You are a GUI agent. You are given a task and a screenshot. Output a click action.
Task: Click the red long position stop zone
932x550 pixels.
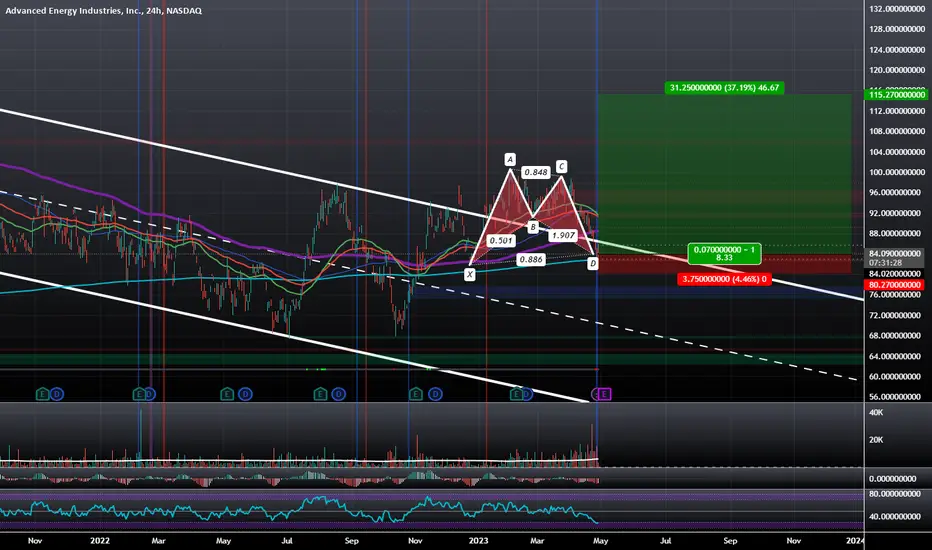coord(724,264)
